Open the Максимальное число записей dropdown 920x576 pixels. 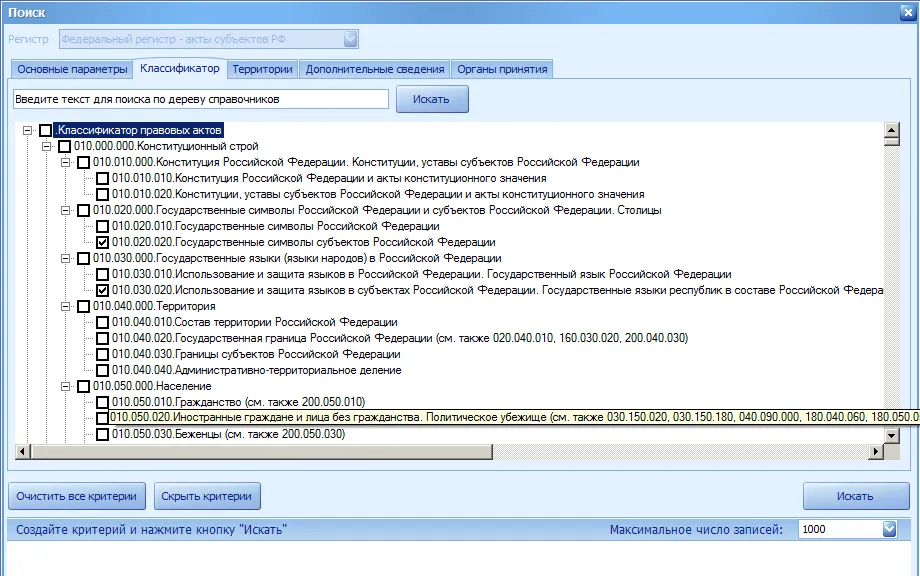[889, 529]
